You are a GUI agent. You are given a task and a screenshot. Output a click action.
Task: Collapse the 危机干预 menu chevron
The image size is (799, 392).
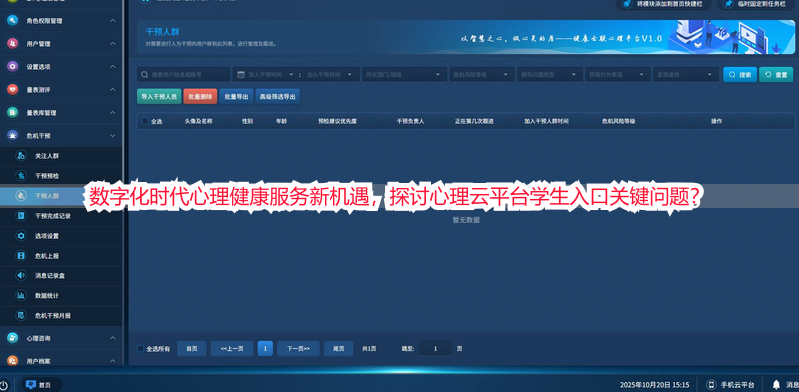(113, 136)
